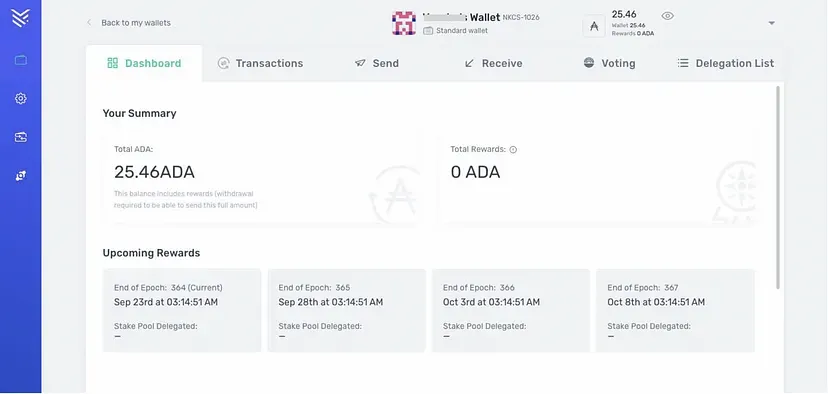Click the dashboard vertical scrollbar

[778, 187]
